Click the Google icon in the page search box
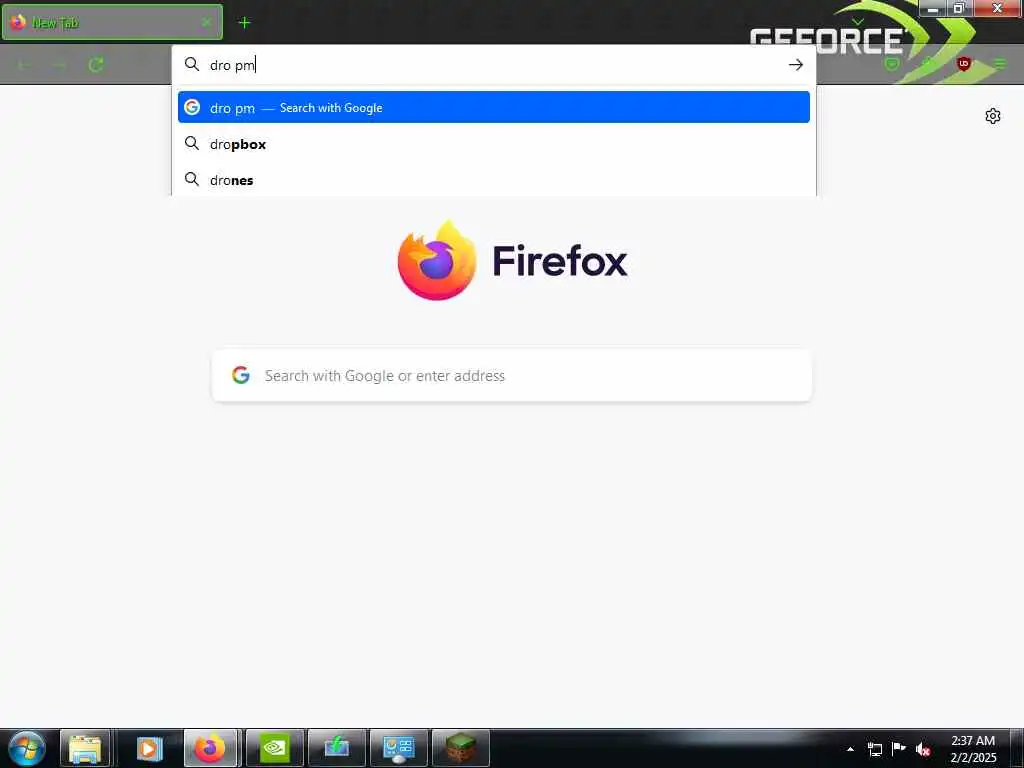Viewport: 1024px width, 768px height. [x=241, y=375]
